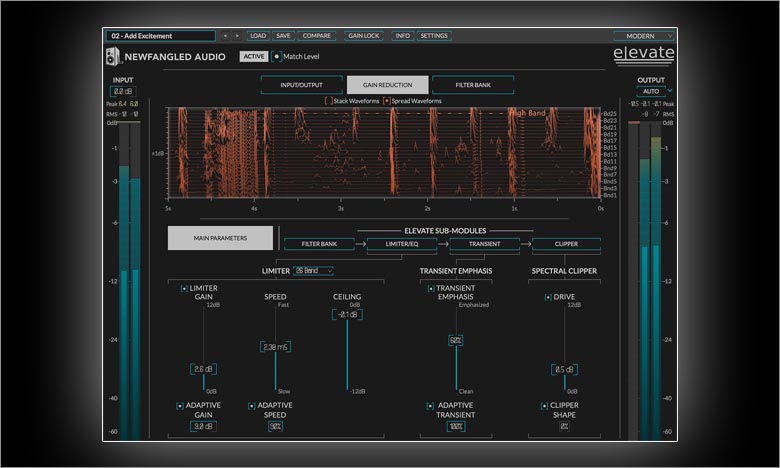Viewport: 780px width, 468px height.
Task: Click the input gain value 0.0 dB
Action: [x=123, y=92]
